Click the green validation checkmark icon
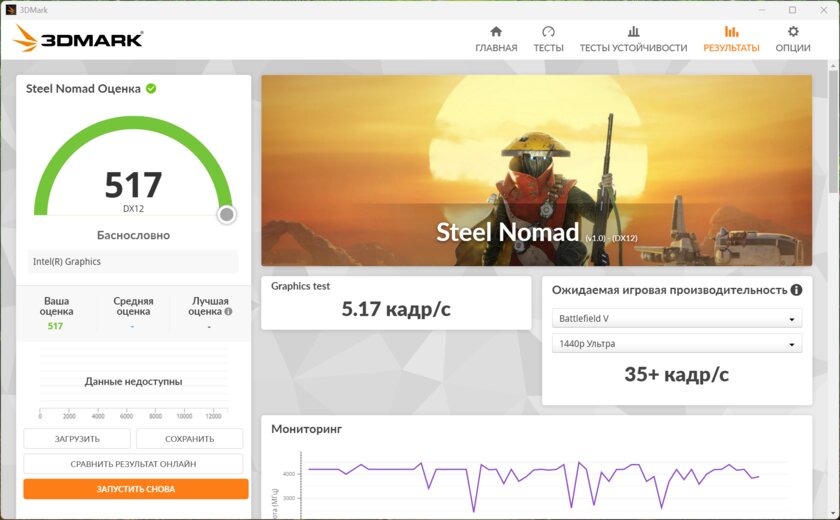Viewport: 840px width, 520px height. point(151,88)
